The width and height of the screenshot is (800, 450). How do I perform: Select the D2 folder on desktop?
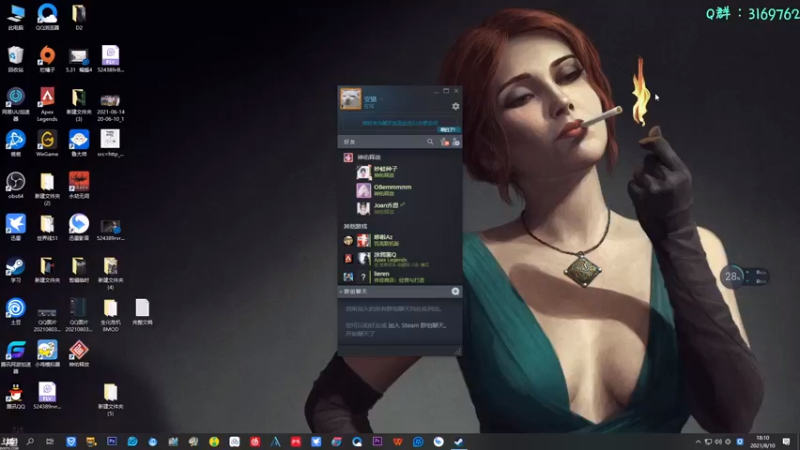coord(79,16)
